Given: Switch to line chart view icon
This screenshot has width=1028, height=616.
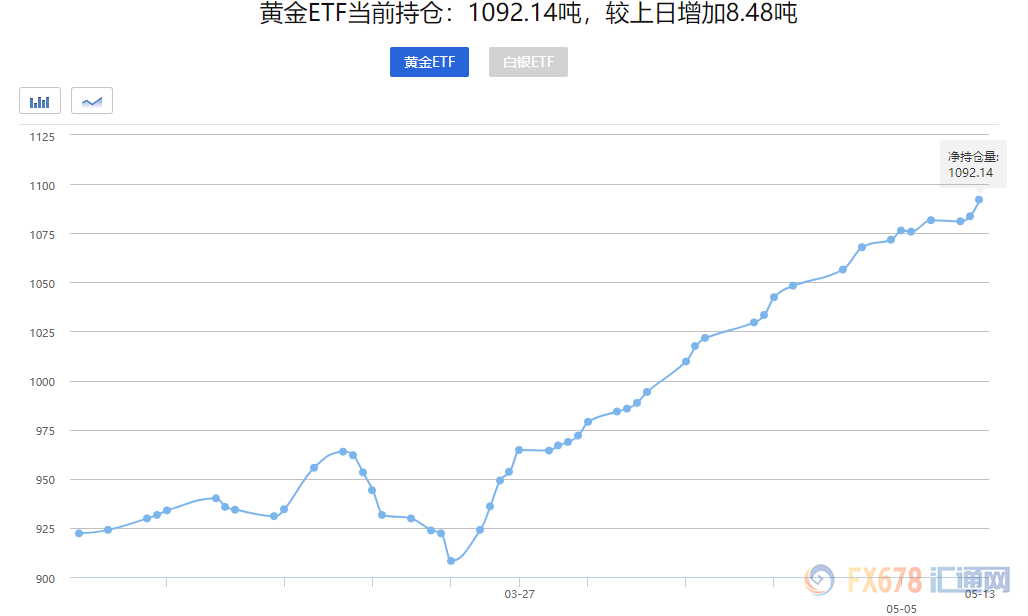Looking at the screenshot, I should 92,101.
